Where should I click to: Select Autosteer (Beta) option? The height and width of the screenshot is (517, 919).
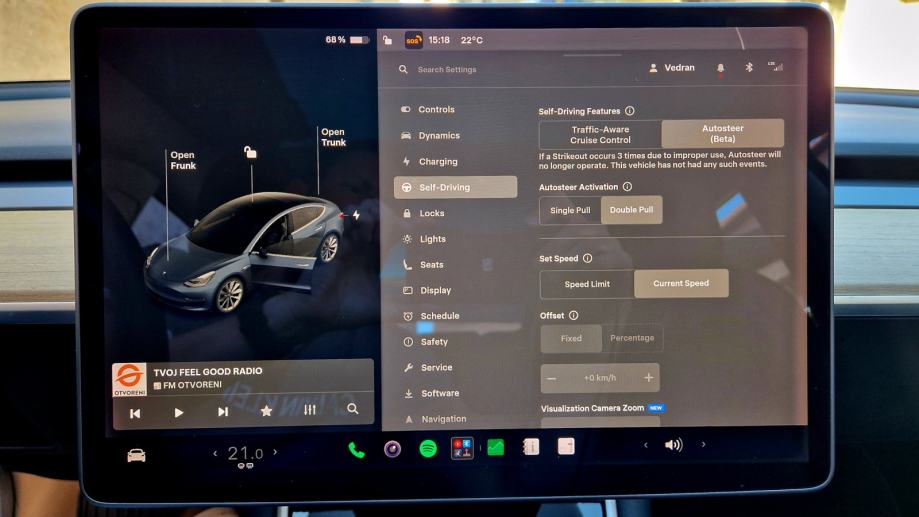pyautogui.click(x=723, y=134)
